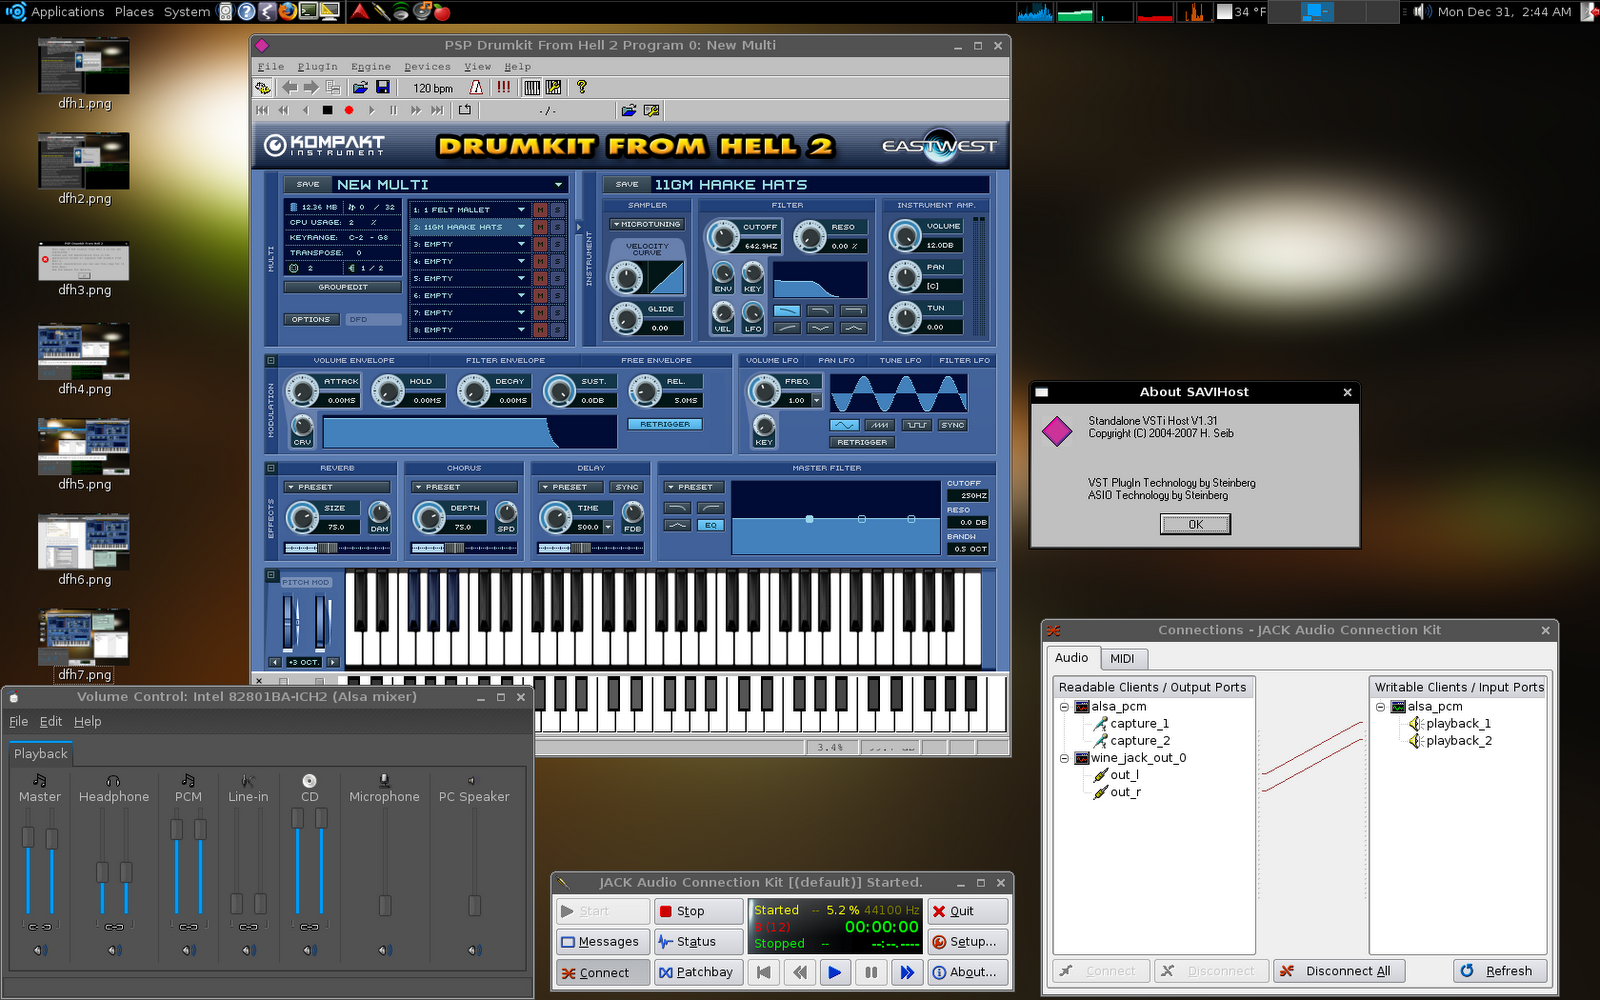Viewport: 1600px width, 1000px height.
Task: Toggle the metronome icon next to 120 bpm
Action: click(x=477, y=88)
